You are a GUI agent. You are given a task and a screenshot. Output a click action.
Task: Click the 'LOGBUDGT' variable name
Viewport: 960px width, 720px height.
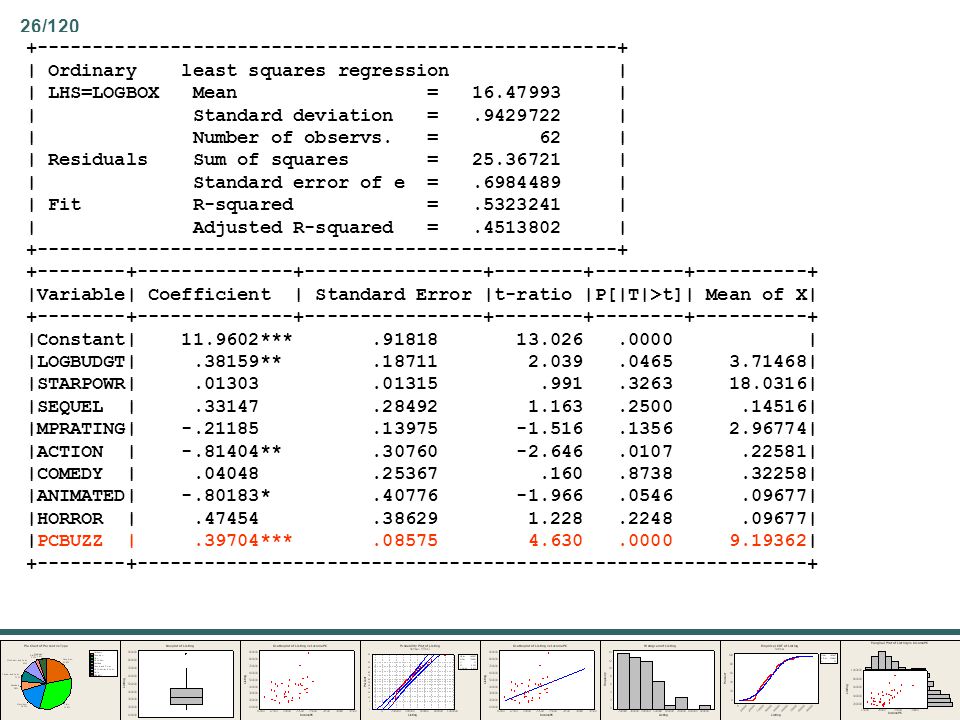click(81, 362)
